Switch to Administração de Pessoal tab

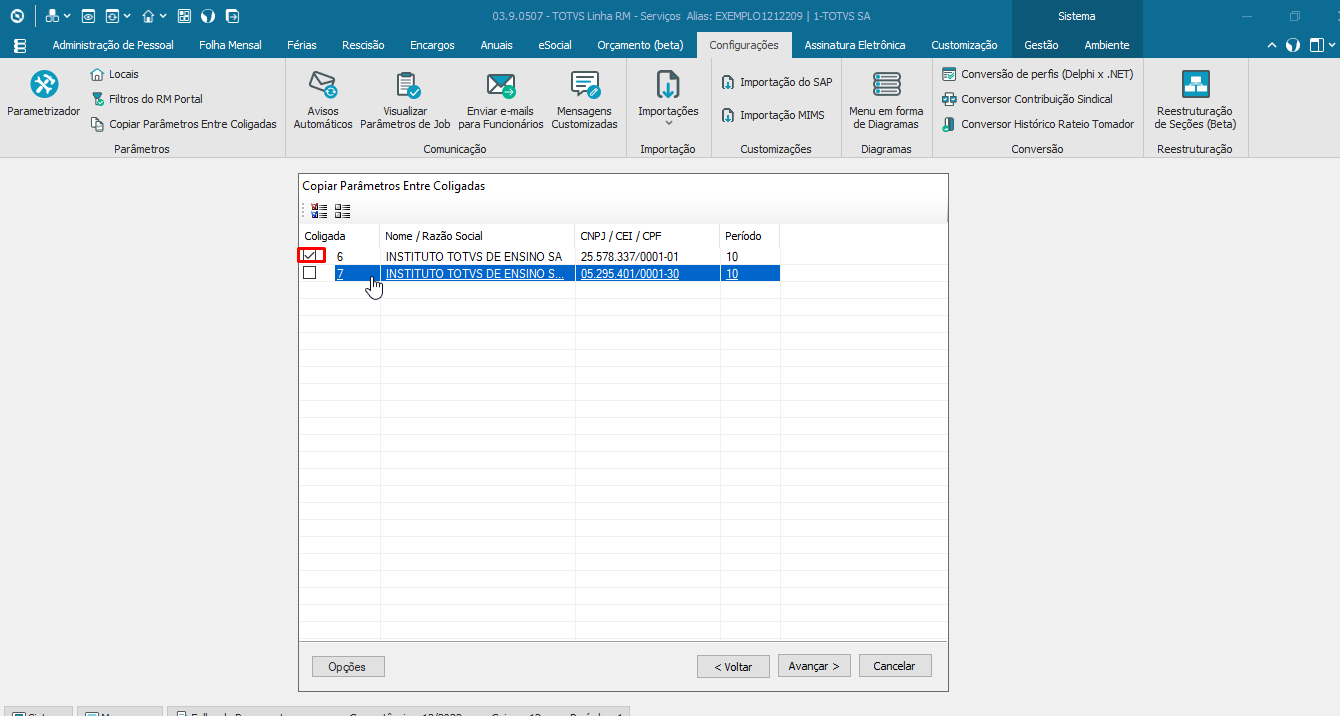click(x=113, y=45)
